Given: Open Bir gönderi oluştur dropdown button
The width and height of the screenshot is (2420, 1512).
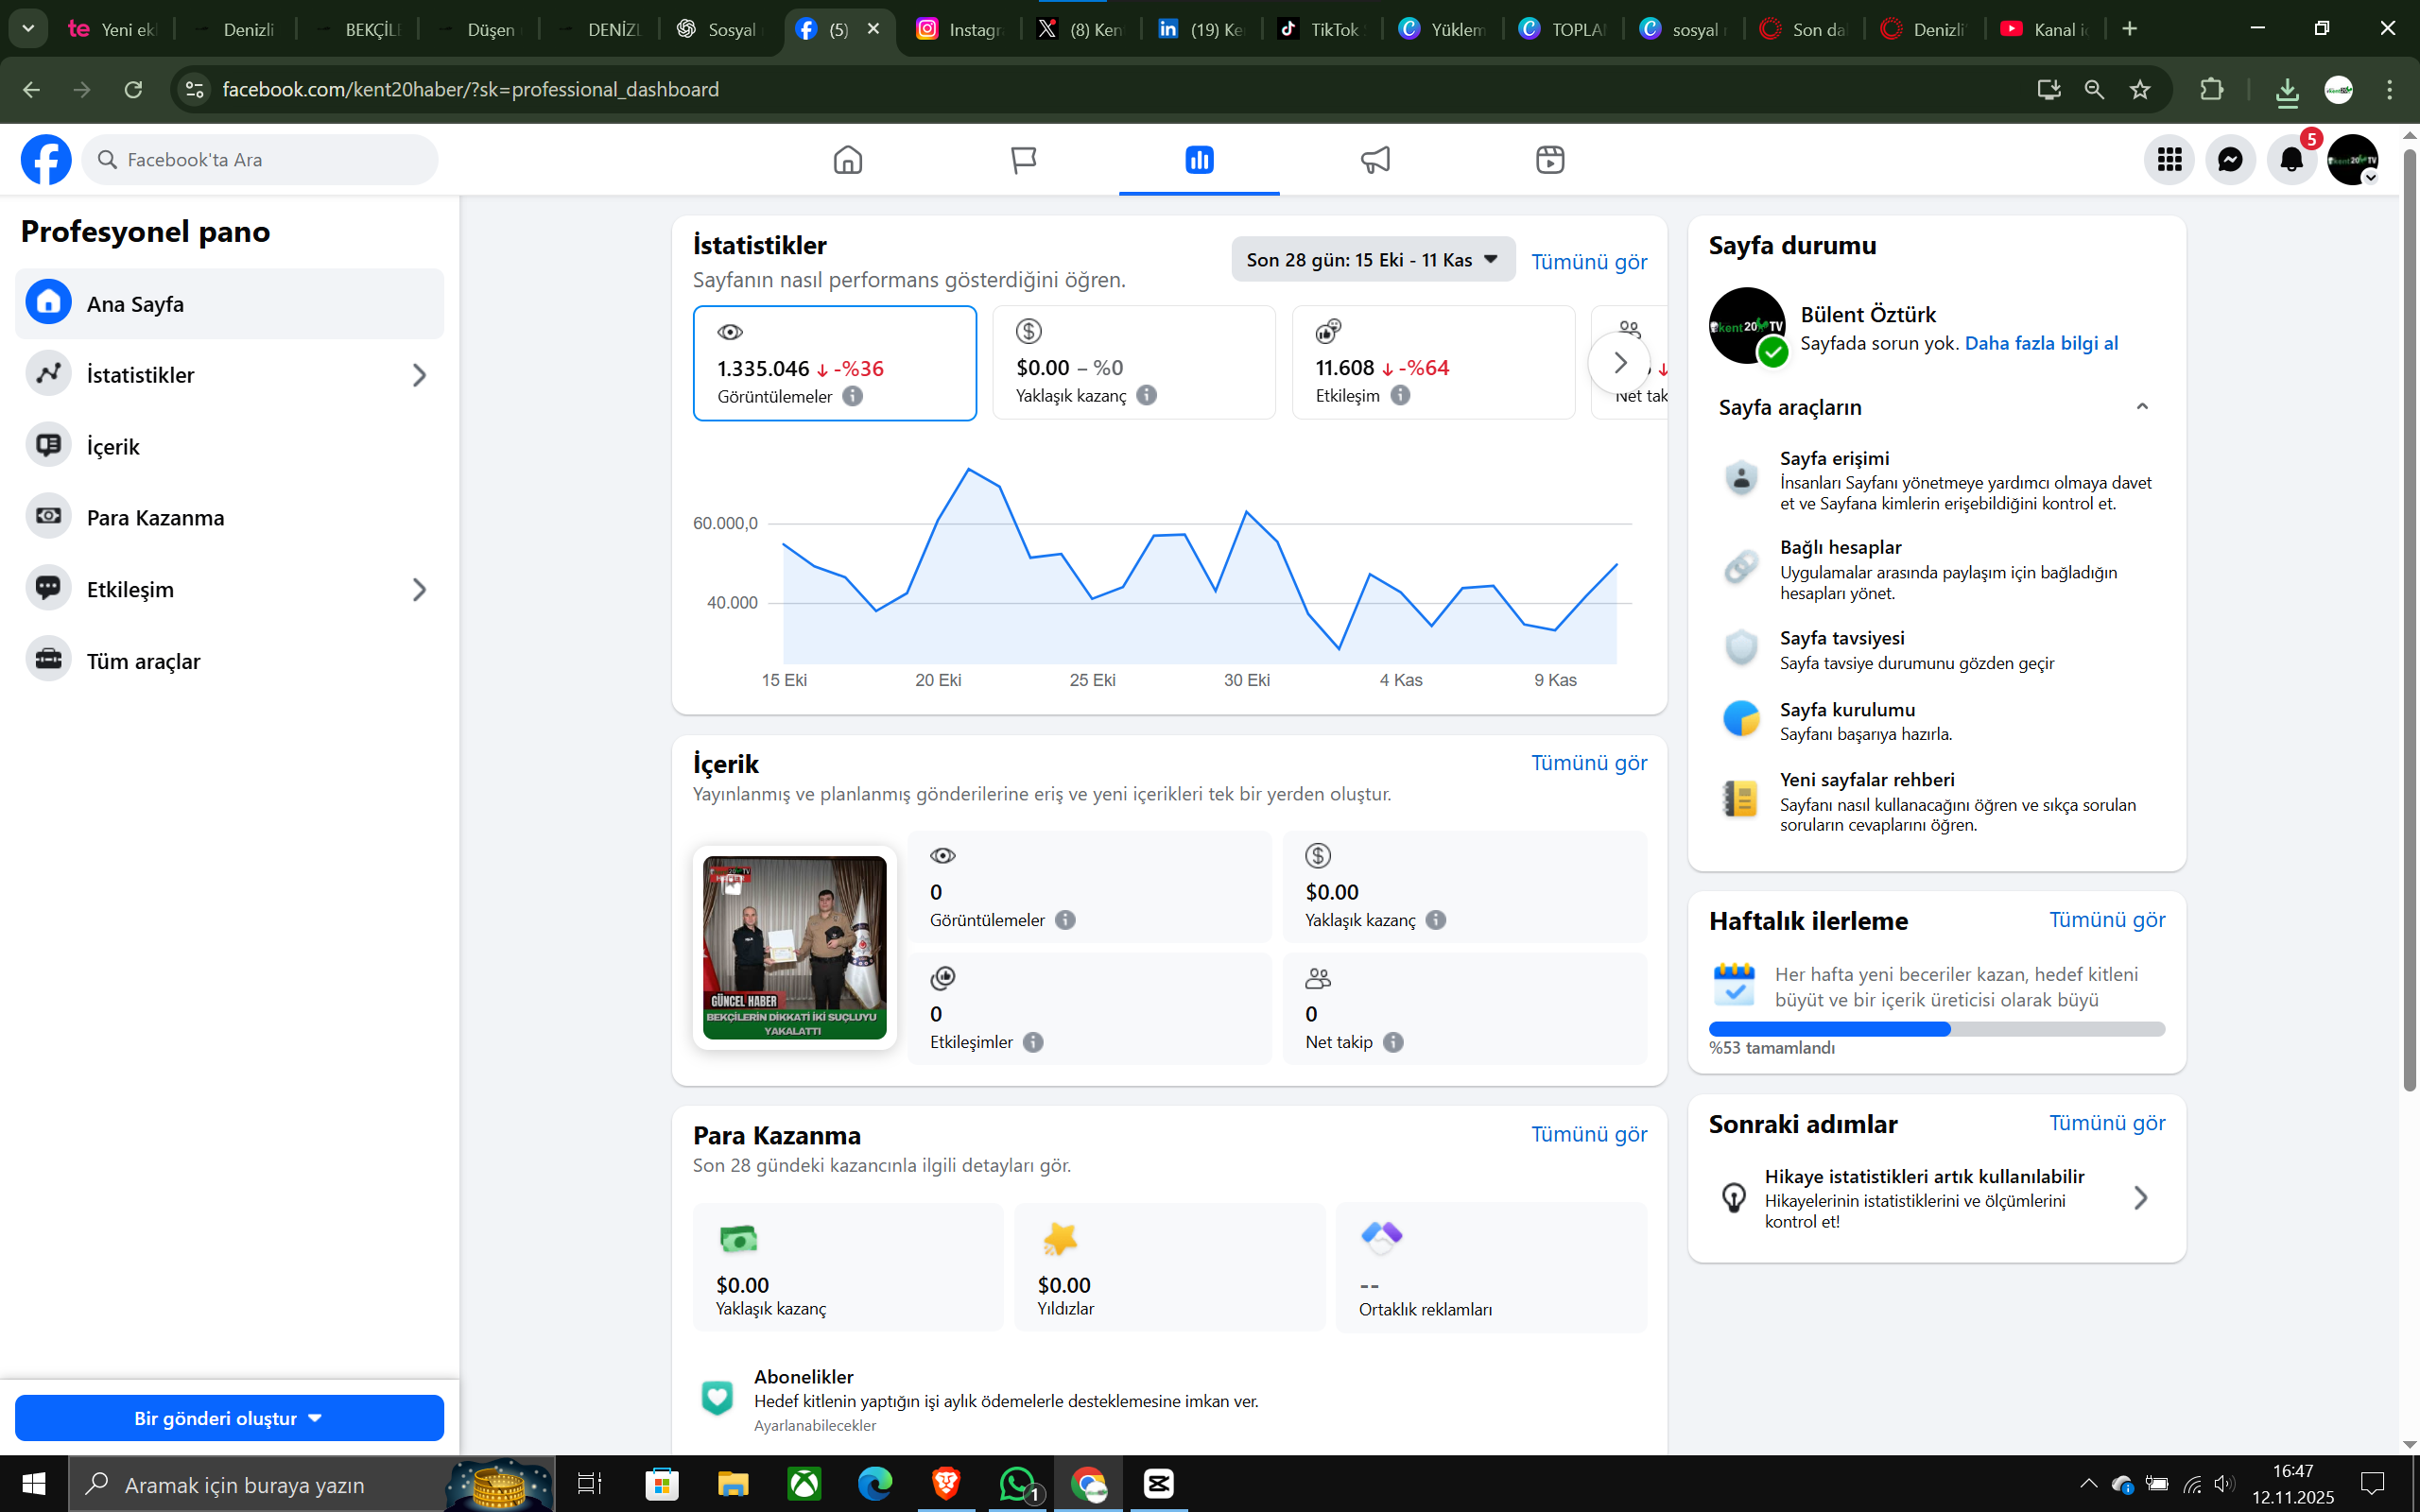Looking at the screenshot, I should (229, 1418).
